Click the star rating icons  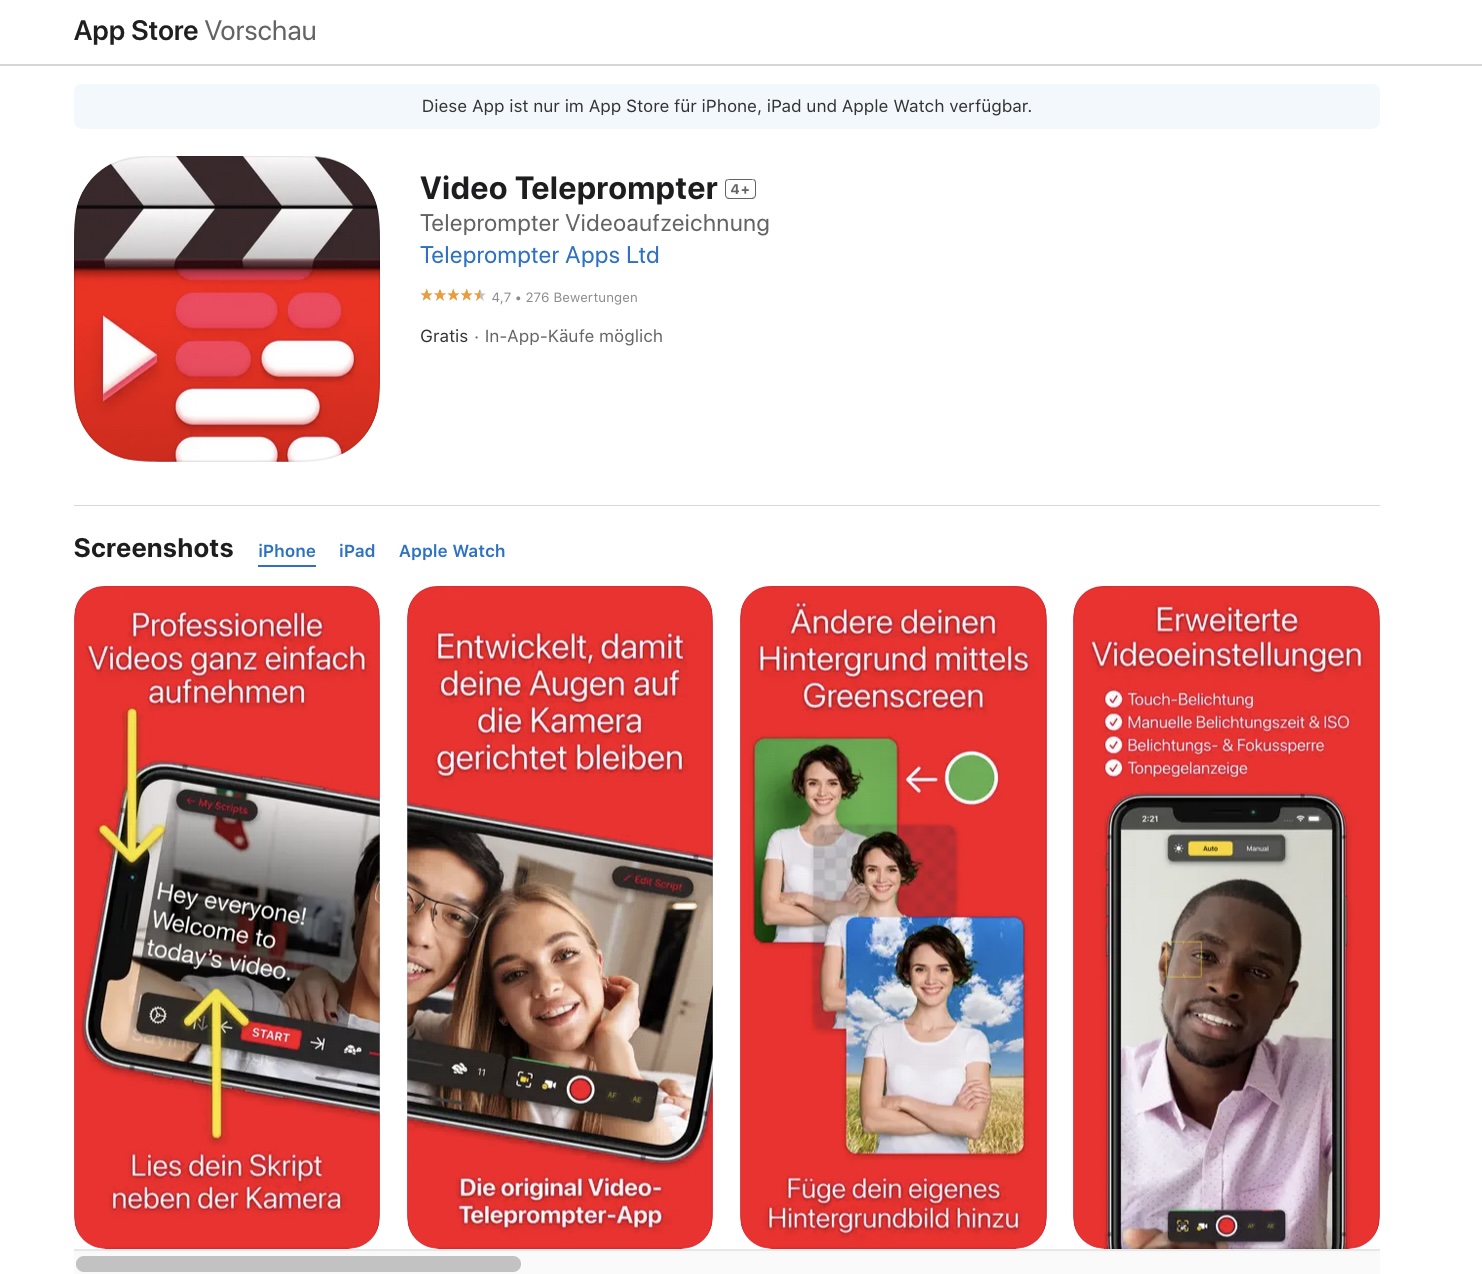tap(453, 296)
